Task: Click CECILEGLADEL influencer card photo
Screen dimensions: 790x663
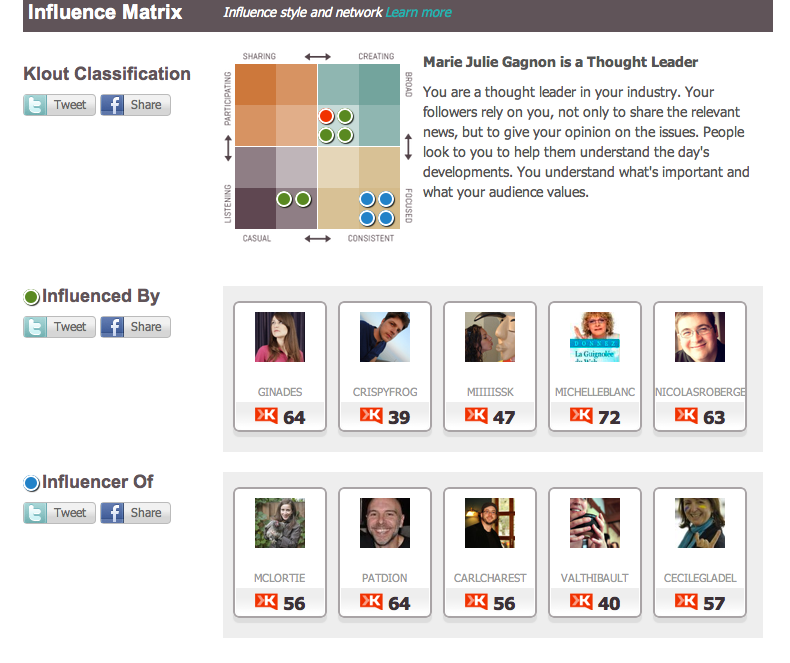Action: 700,523
